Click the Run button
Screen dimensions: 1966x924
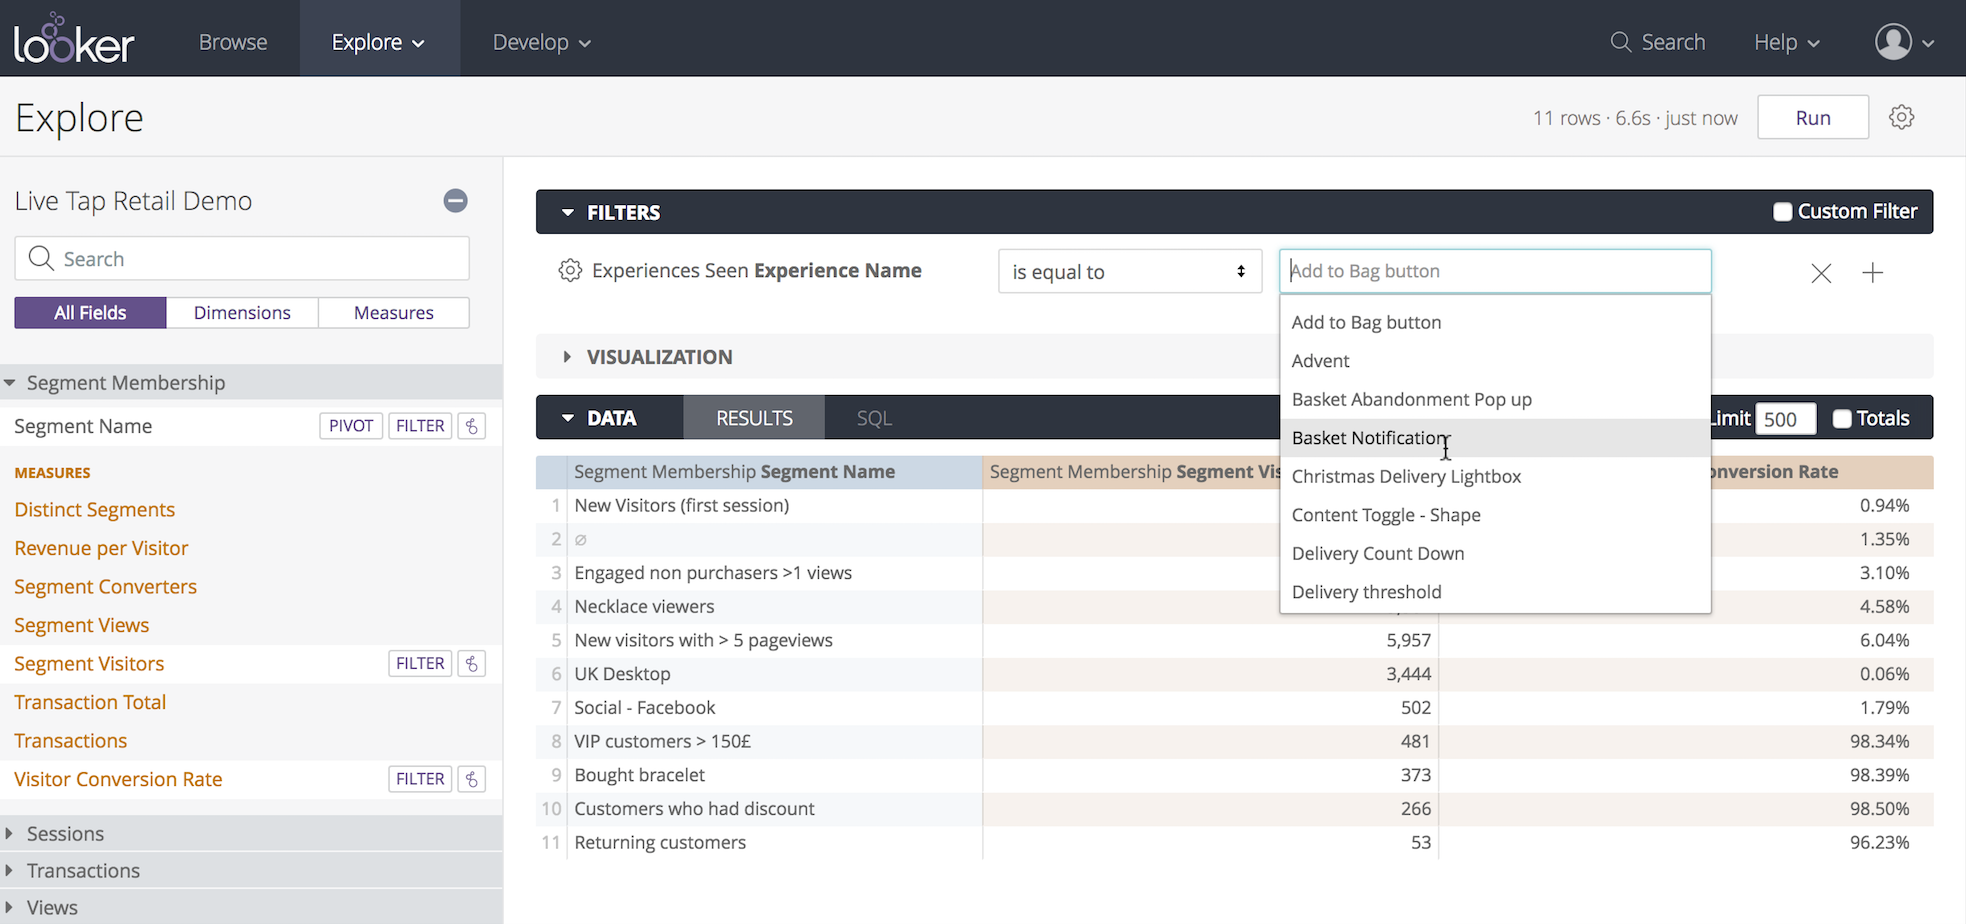point(1813,117)
